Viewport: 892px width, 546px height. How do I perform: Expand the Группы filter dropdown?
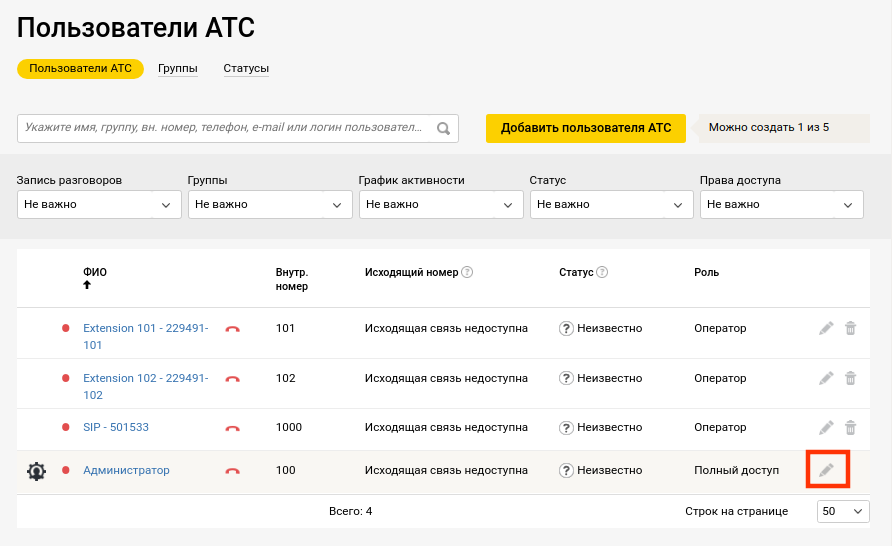click(x=270, y=204)
